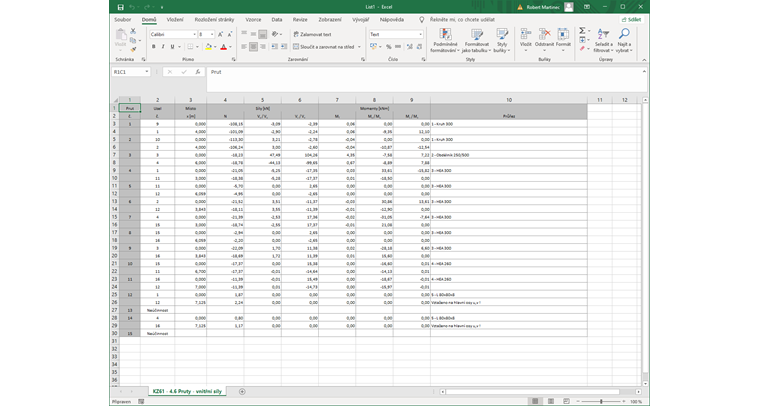The height and width of the screenshot is (406, 760).
Task: Click the AutoSum sigma icon
Action: (583, 31)
